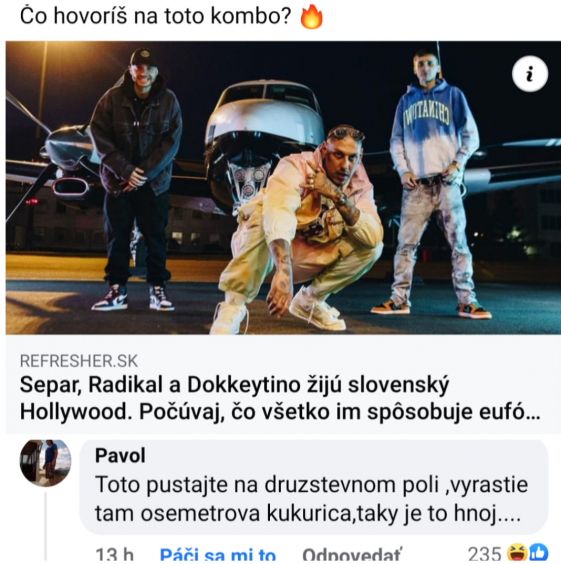Image resolution: width=561 pixels, height=564 pixels.
Task: Open Pavol's profile picture
Action: point(45,463)
